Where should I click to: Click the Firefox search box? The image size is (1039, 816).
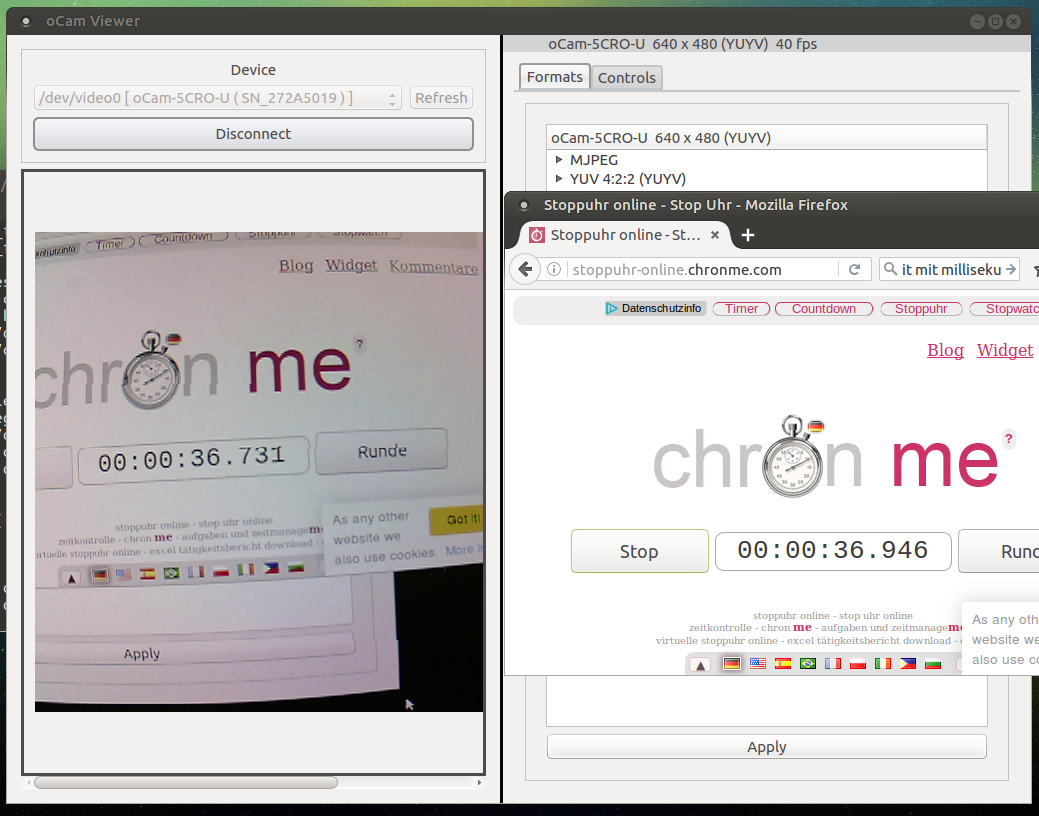point(949,269)
